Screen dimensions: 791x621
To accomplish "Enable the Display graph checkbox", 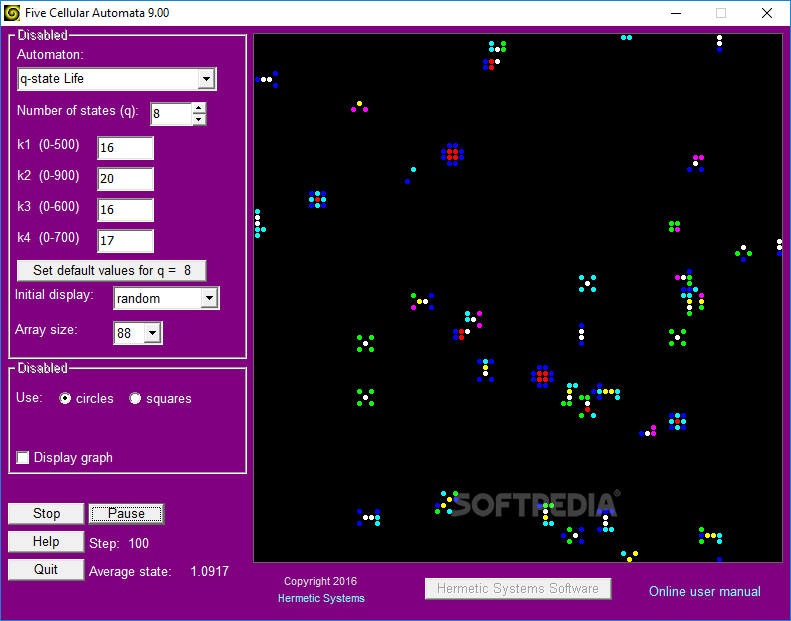I will coord(23,458).
